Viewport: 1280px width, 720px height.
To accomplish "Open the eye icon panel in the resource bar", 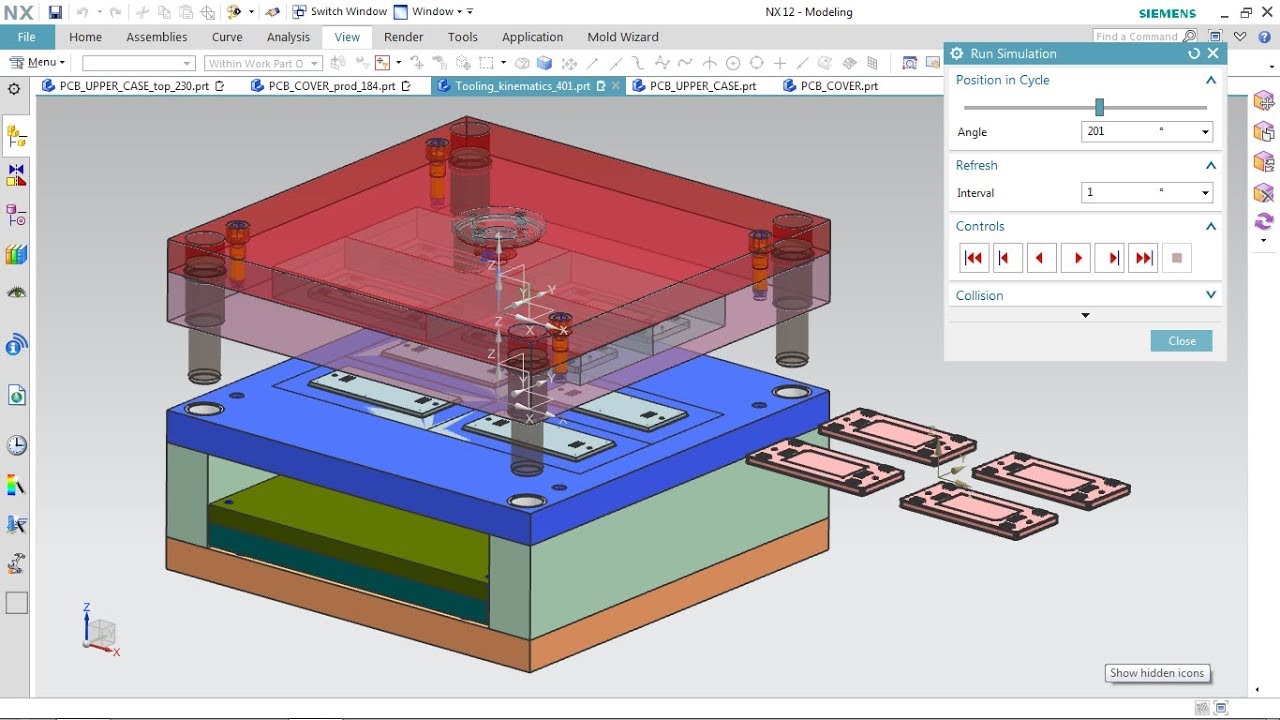I will point(16,293).
